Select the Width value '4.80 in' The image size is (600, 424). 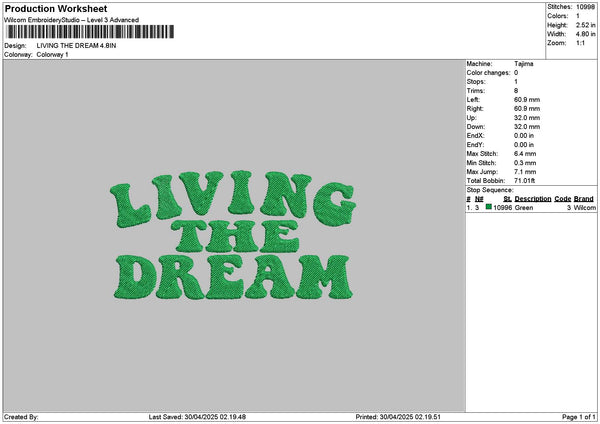tap(585, 34)
